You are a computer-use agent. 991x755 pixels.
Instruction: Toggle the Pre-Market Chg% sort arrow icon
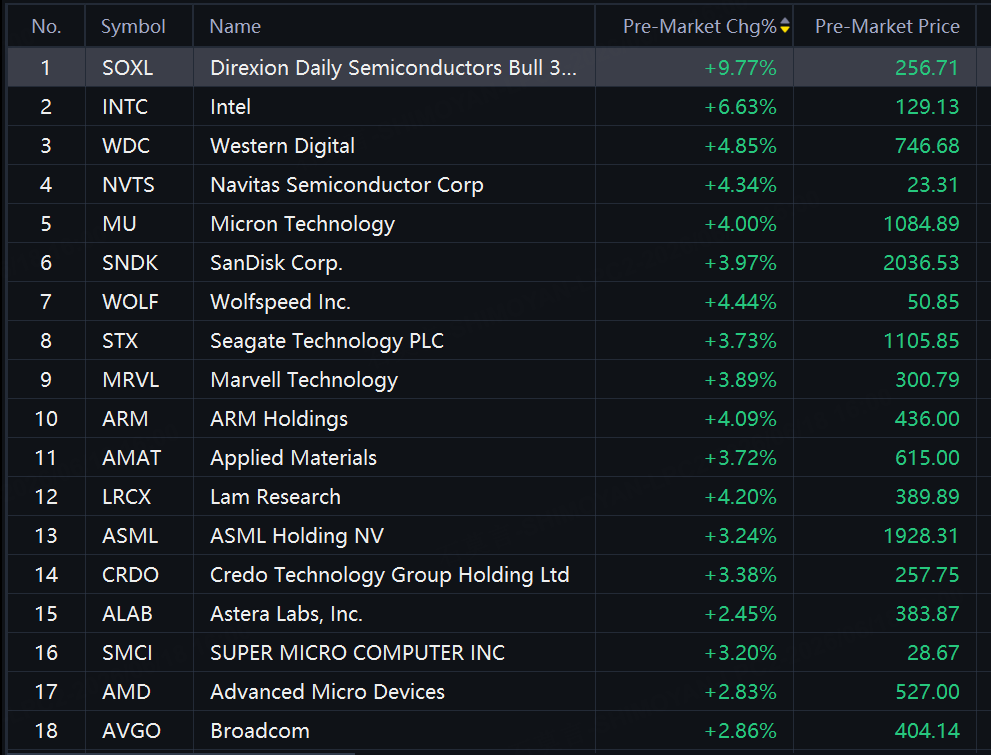click(x=785, y=26)
